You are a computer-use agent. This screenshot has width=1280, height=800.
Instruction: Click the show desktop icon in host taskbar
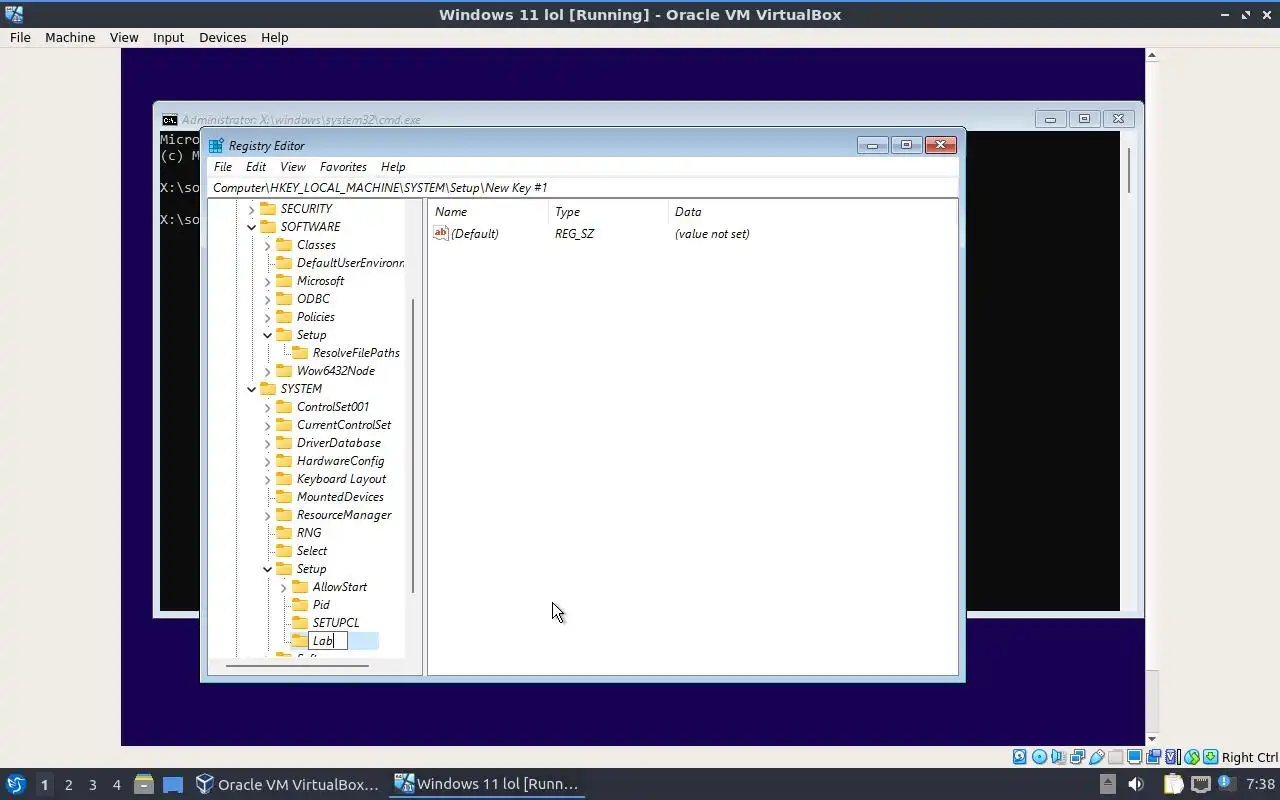pyautogui.click(x=173, y=784)
